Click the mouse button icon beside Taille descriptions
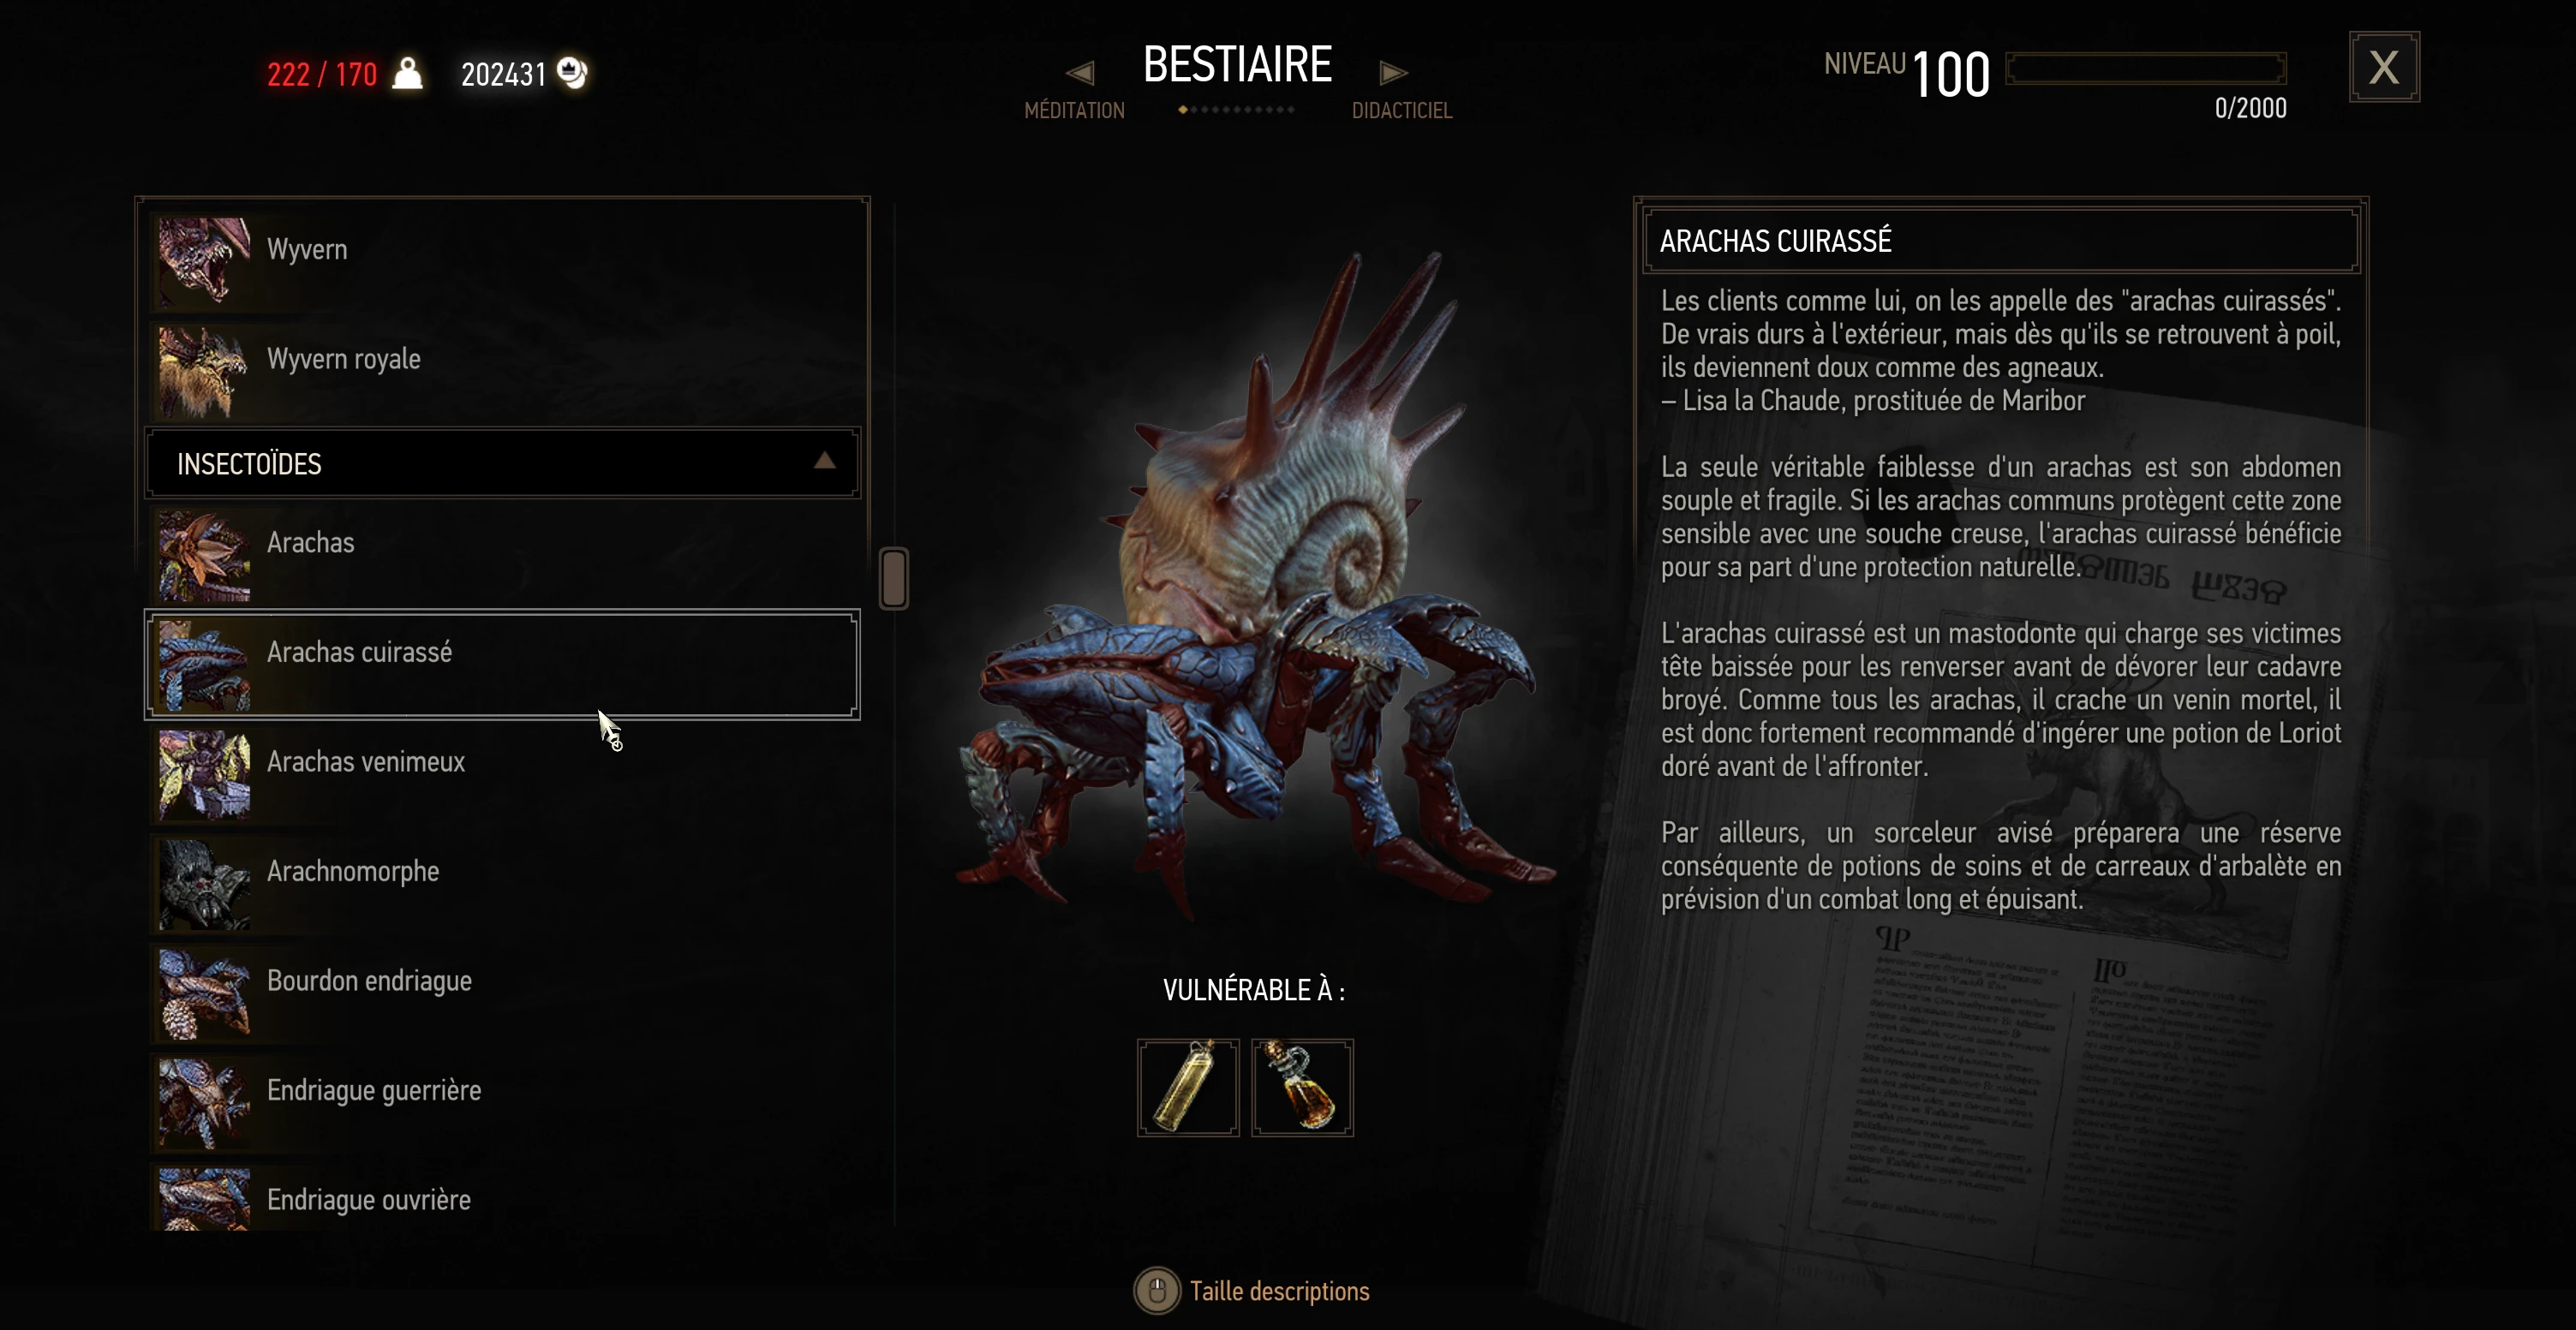 click(x=1157, y=1291)
